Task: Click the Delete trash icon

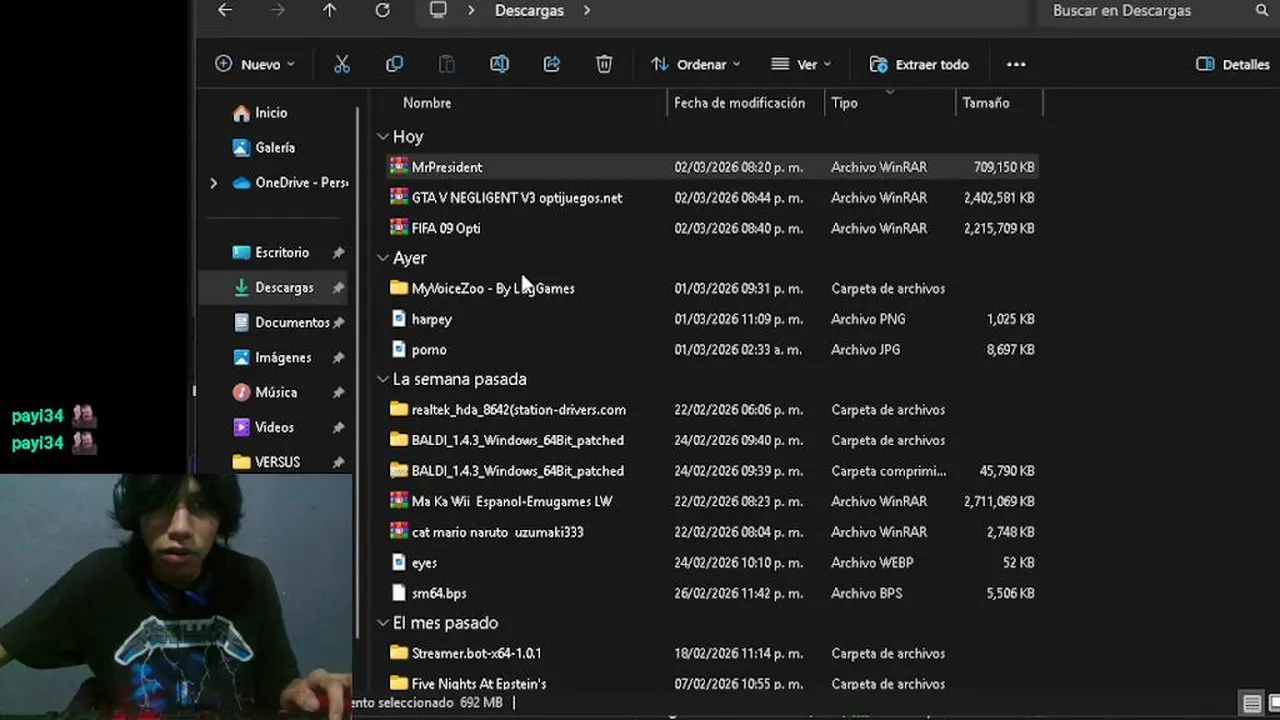Action: [604, 64]
